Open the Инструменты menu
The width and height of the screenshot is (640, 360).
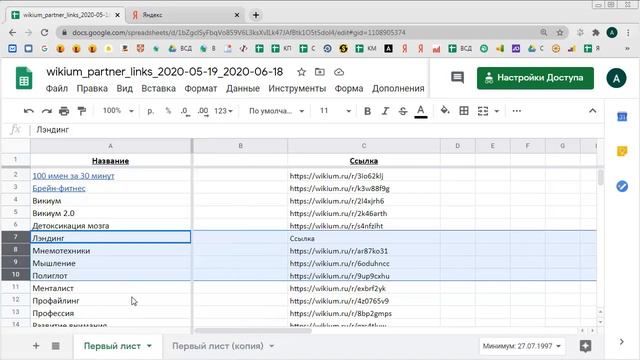(x=297, y=89)
